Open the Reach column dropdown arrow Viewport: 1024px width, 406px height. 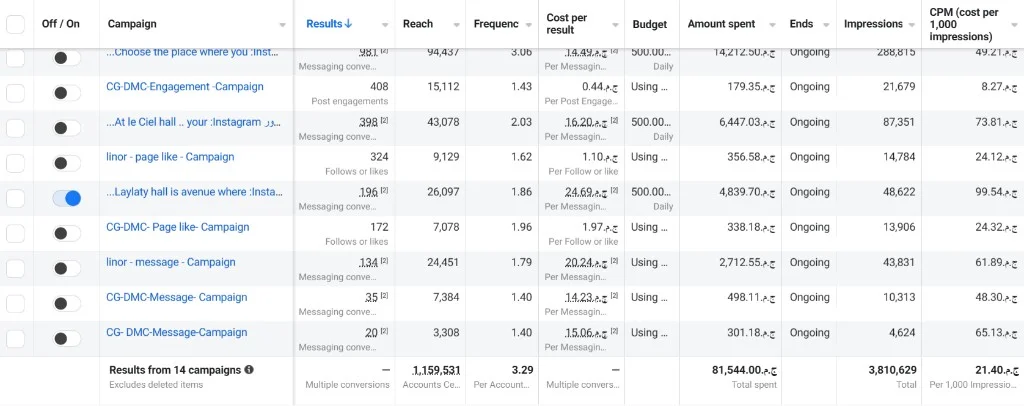coord(455,25)
